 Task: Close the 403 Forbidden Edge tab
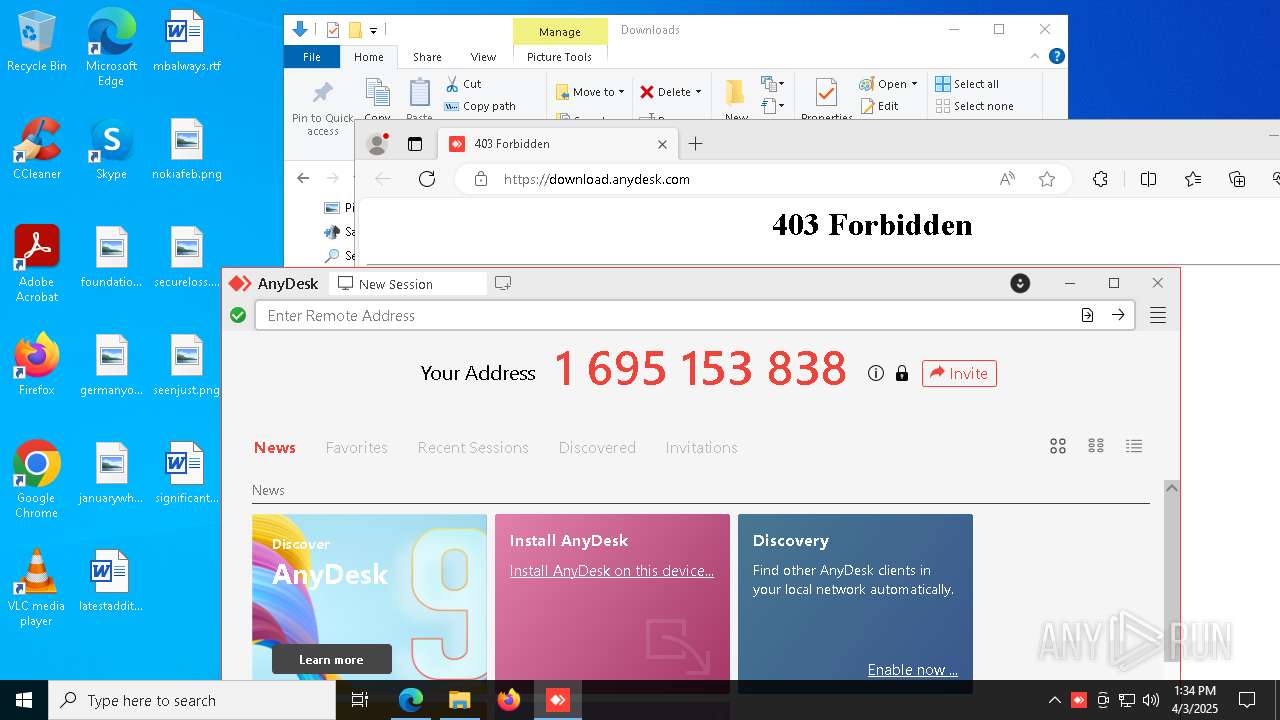662,144
